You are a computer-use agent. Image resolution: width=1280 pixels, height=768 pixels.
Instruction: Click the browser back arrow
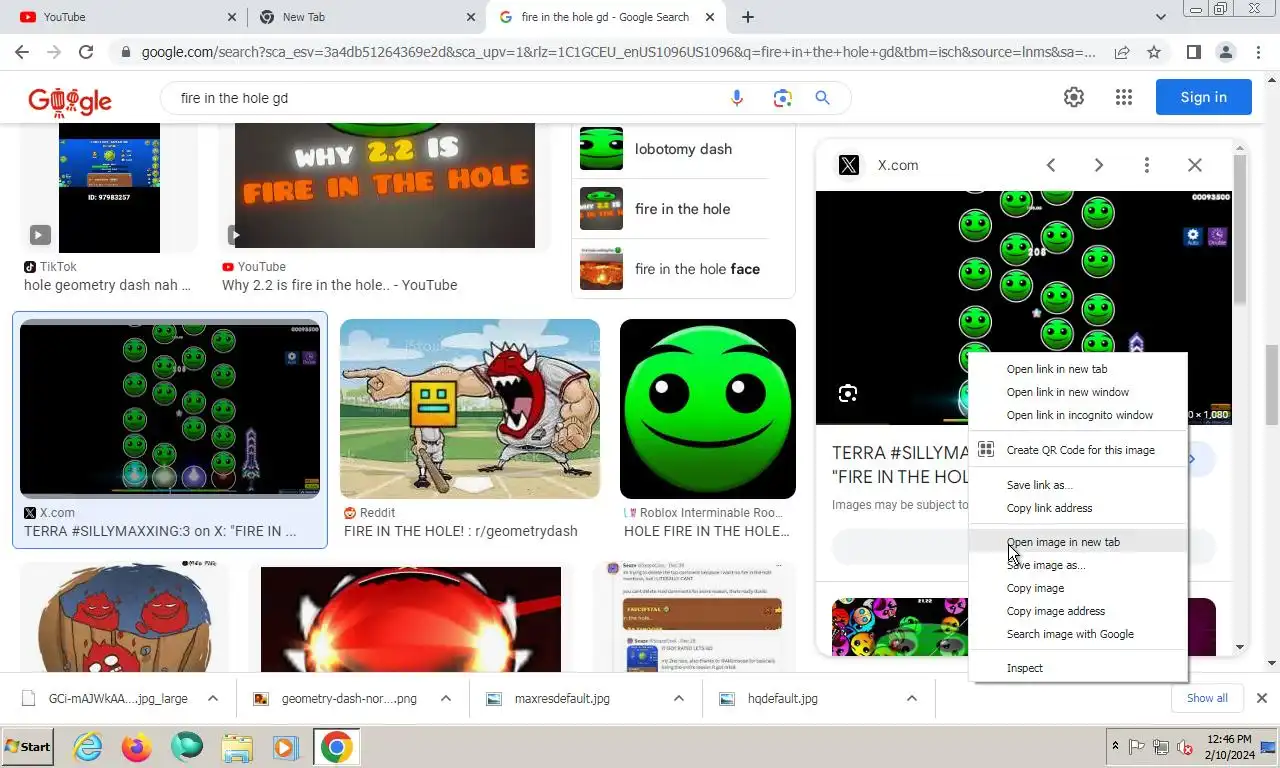(x=22, y=52)
